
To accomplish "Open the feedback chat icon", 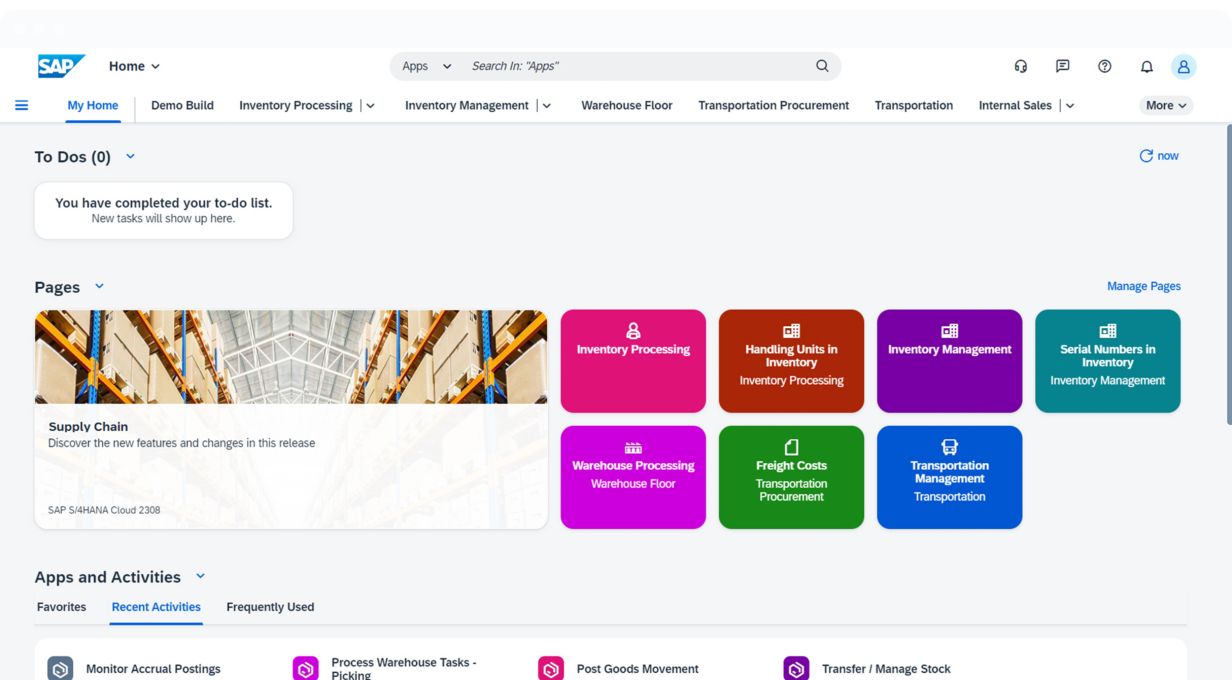I will pos(1062,66).
